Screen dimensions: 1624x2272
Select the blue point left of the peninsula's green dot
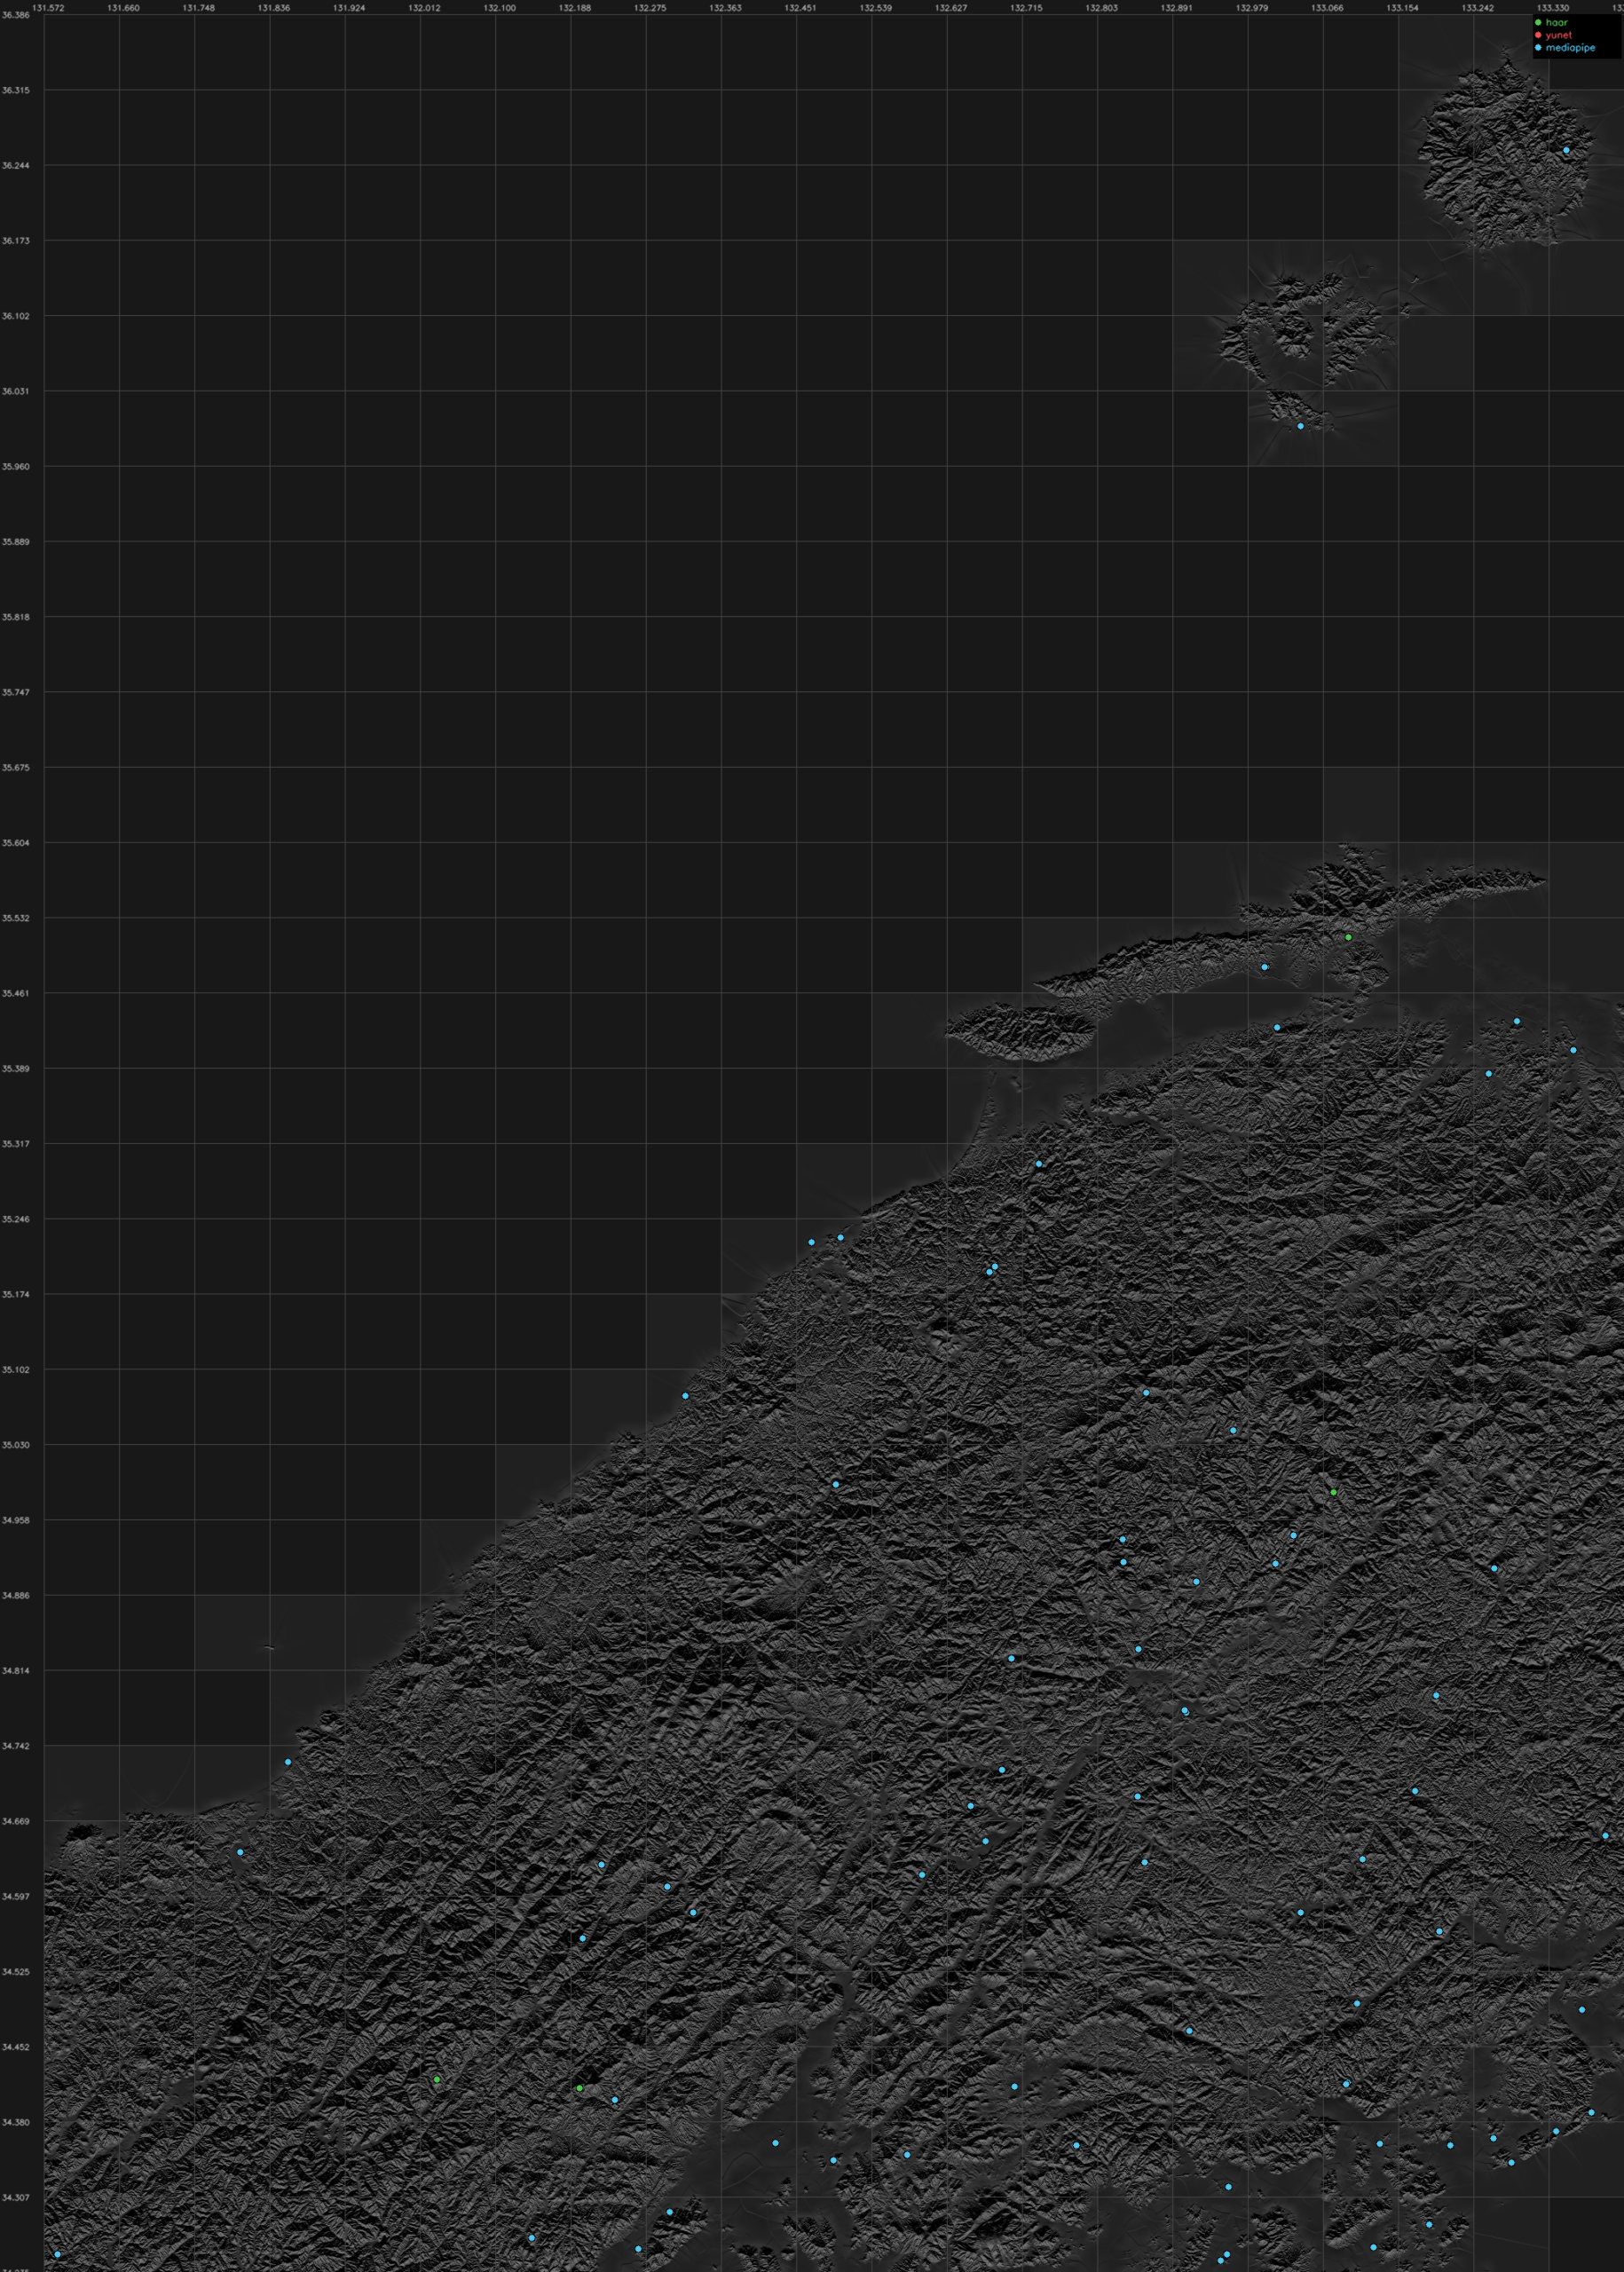pyautogui.click(x=1265, y=967)
